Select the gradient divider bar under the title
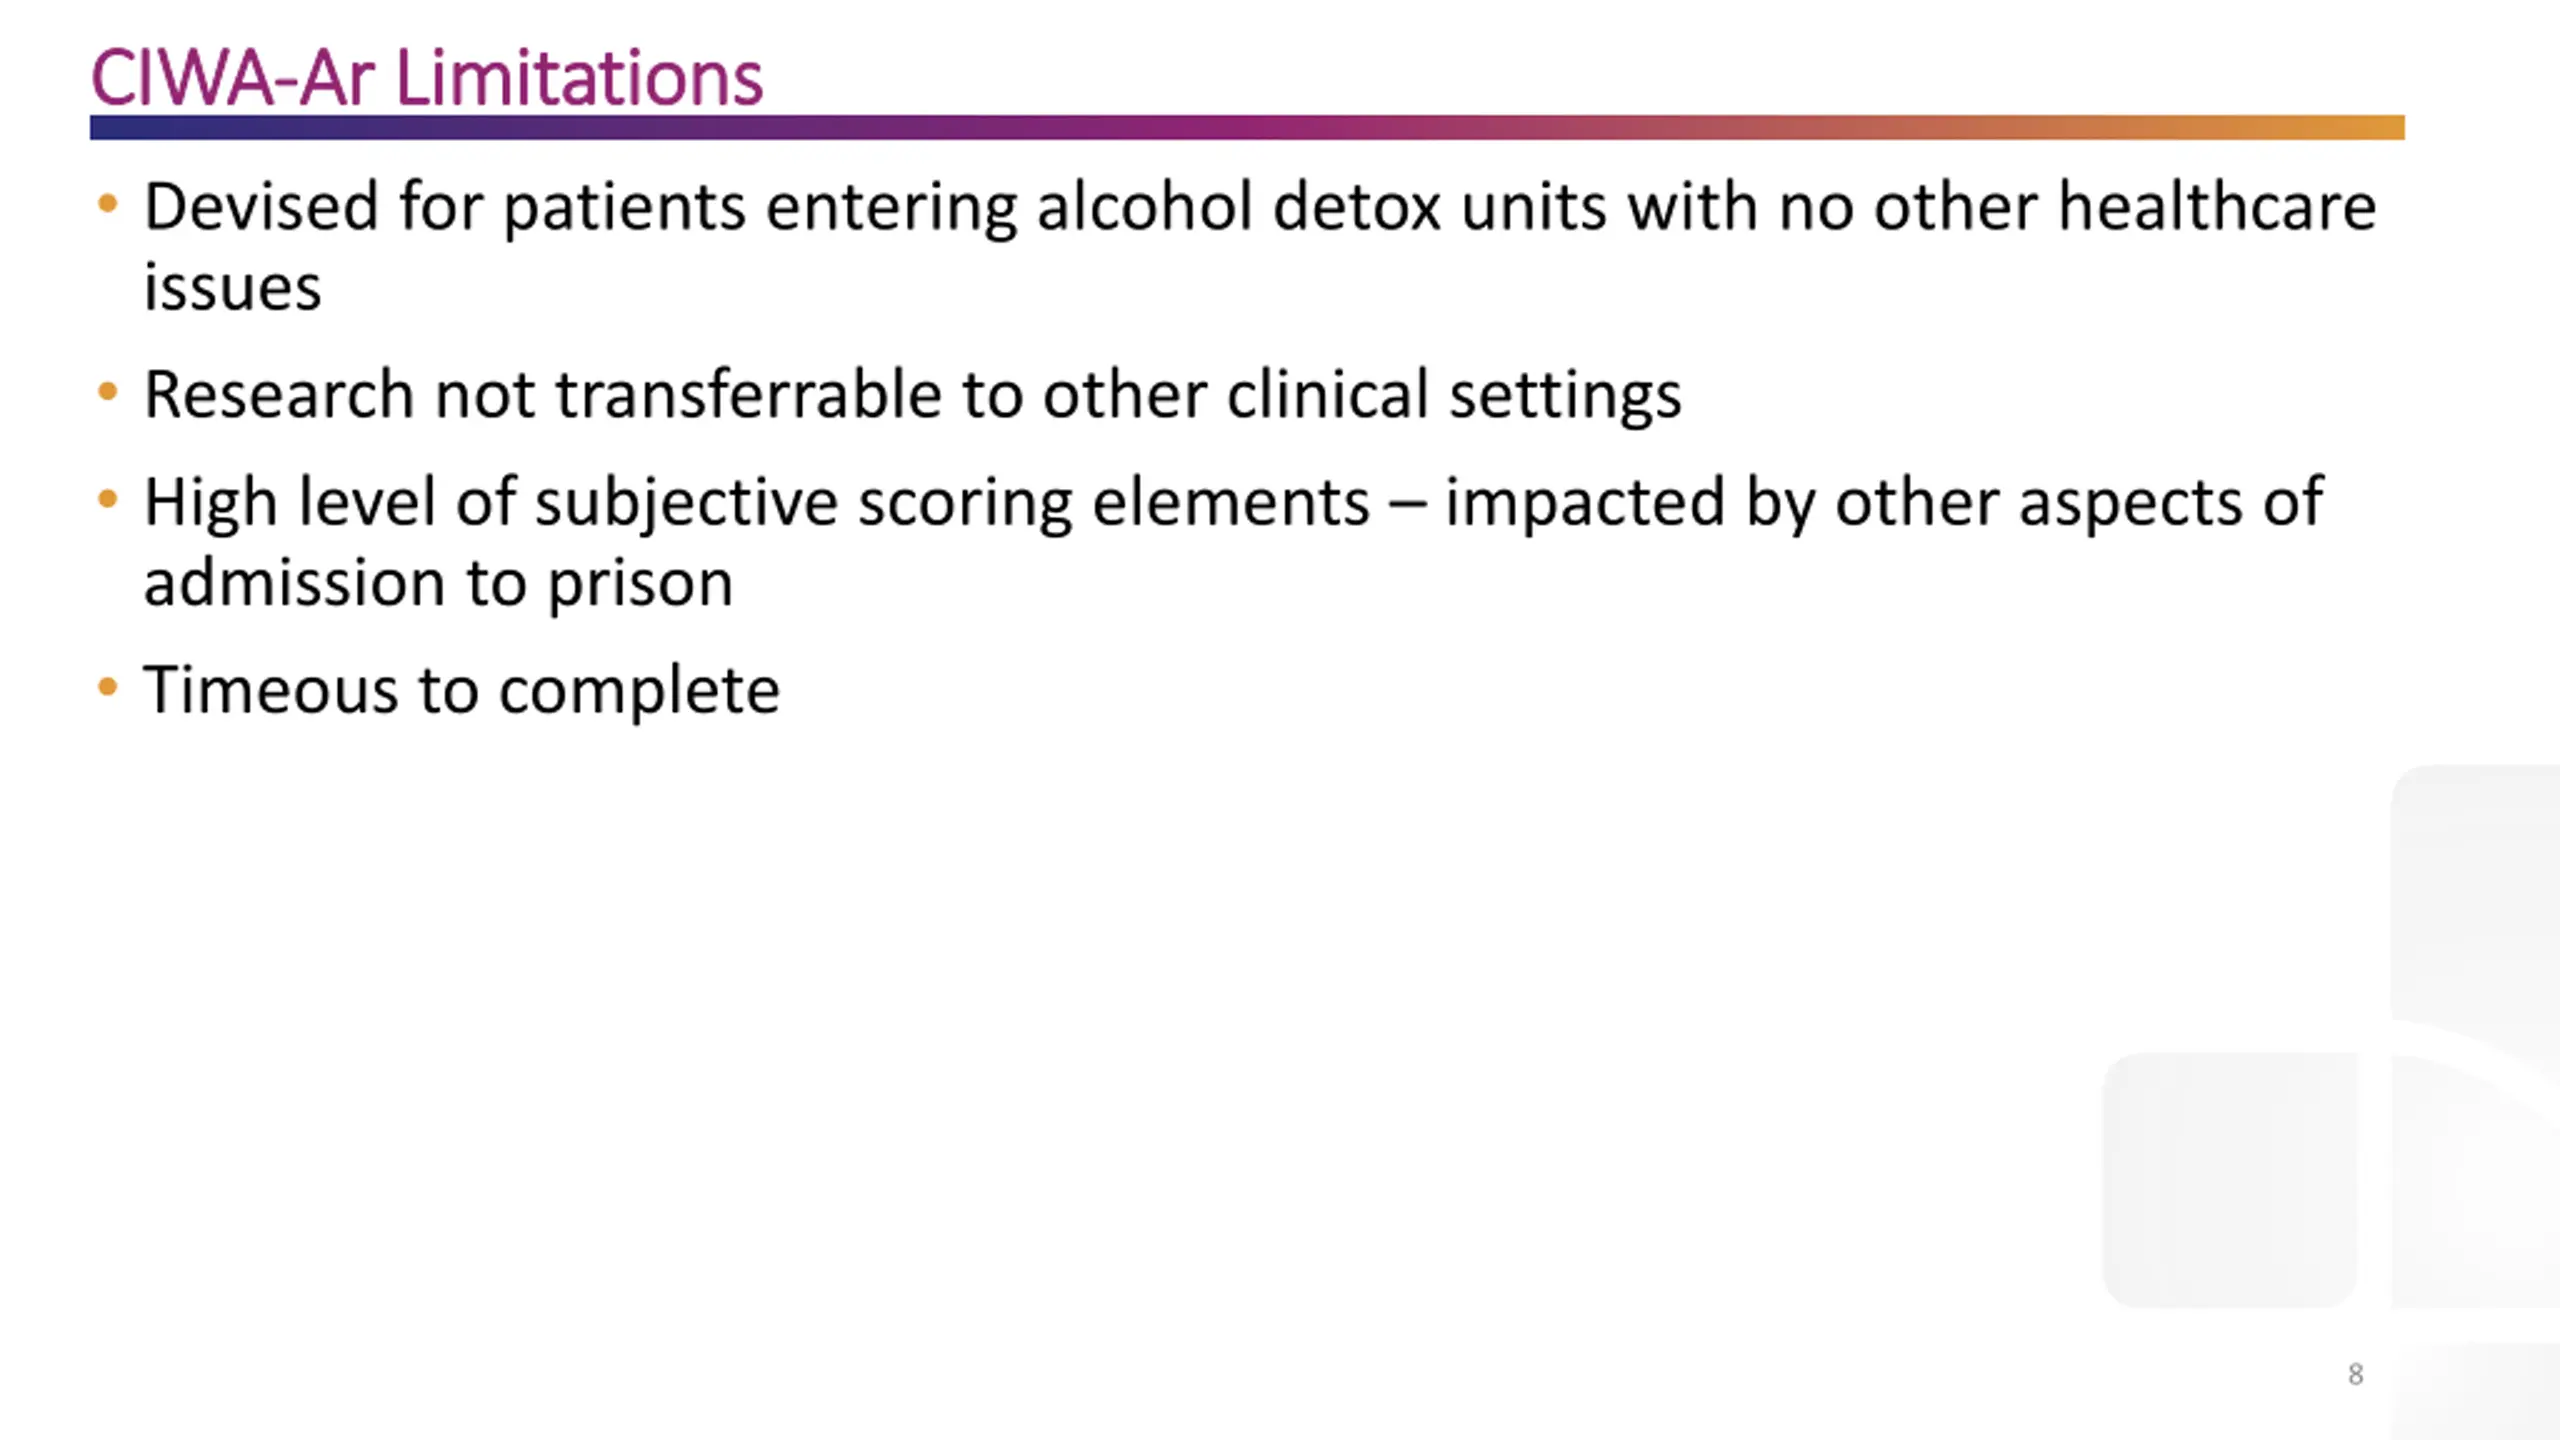The width and height of the screenshot is (2560, 1440). [1247, 127]
